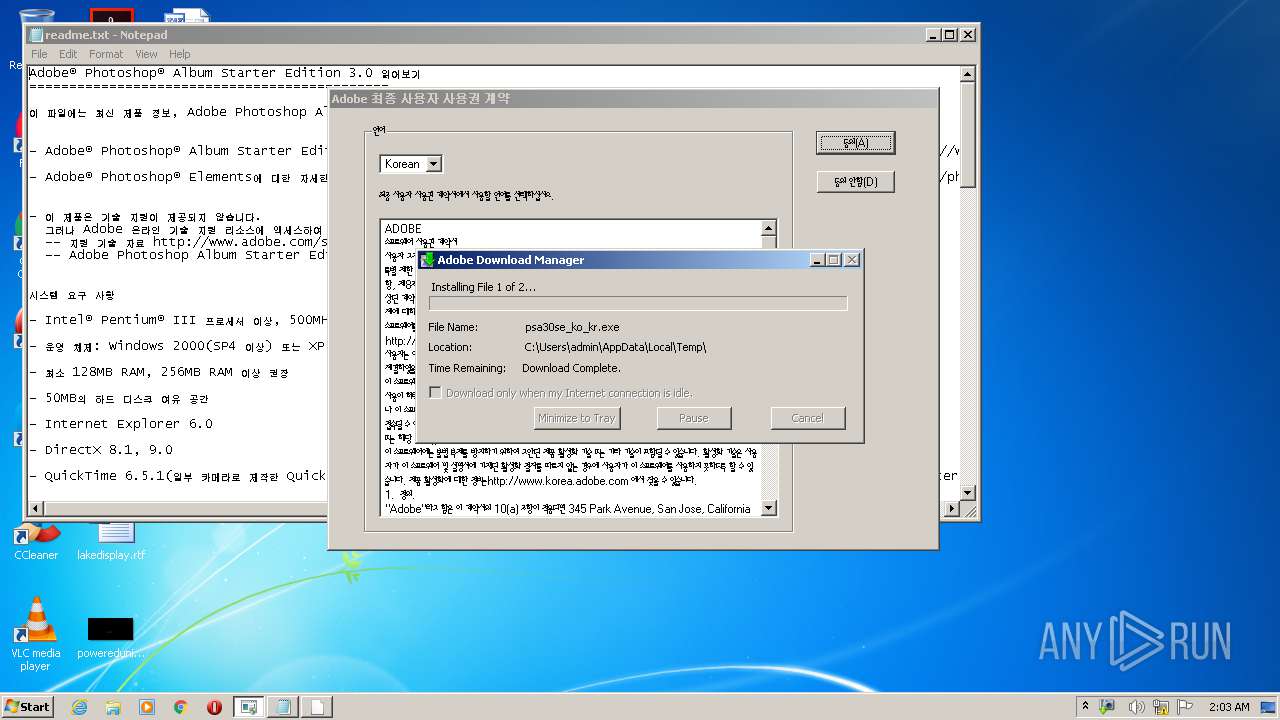Viewport: 1280px width, 720px height.
Task: Minimize the Adobe Download Manager window
Action: [x=817, y=260]
